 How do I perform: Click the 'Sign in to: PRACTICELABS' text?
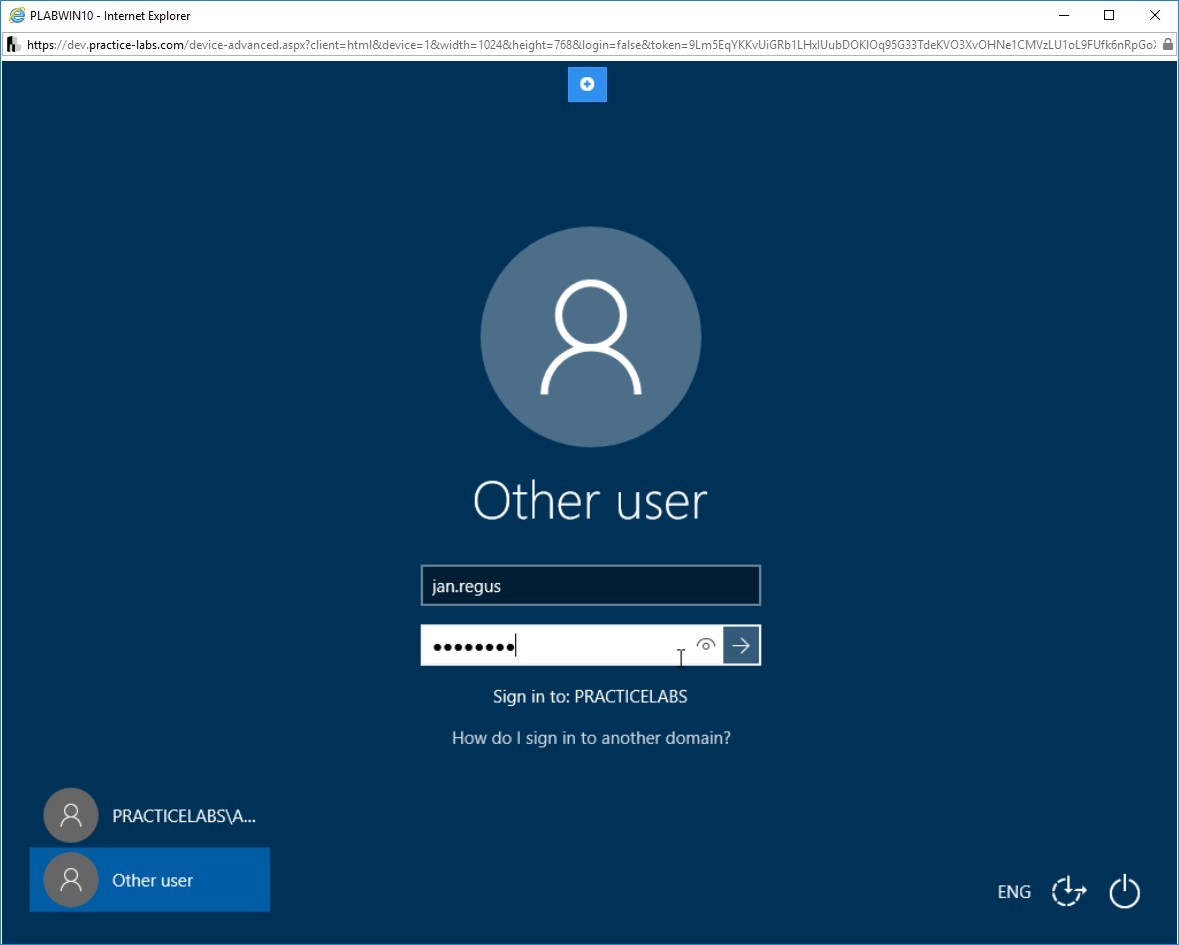pos(590,697)
